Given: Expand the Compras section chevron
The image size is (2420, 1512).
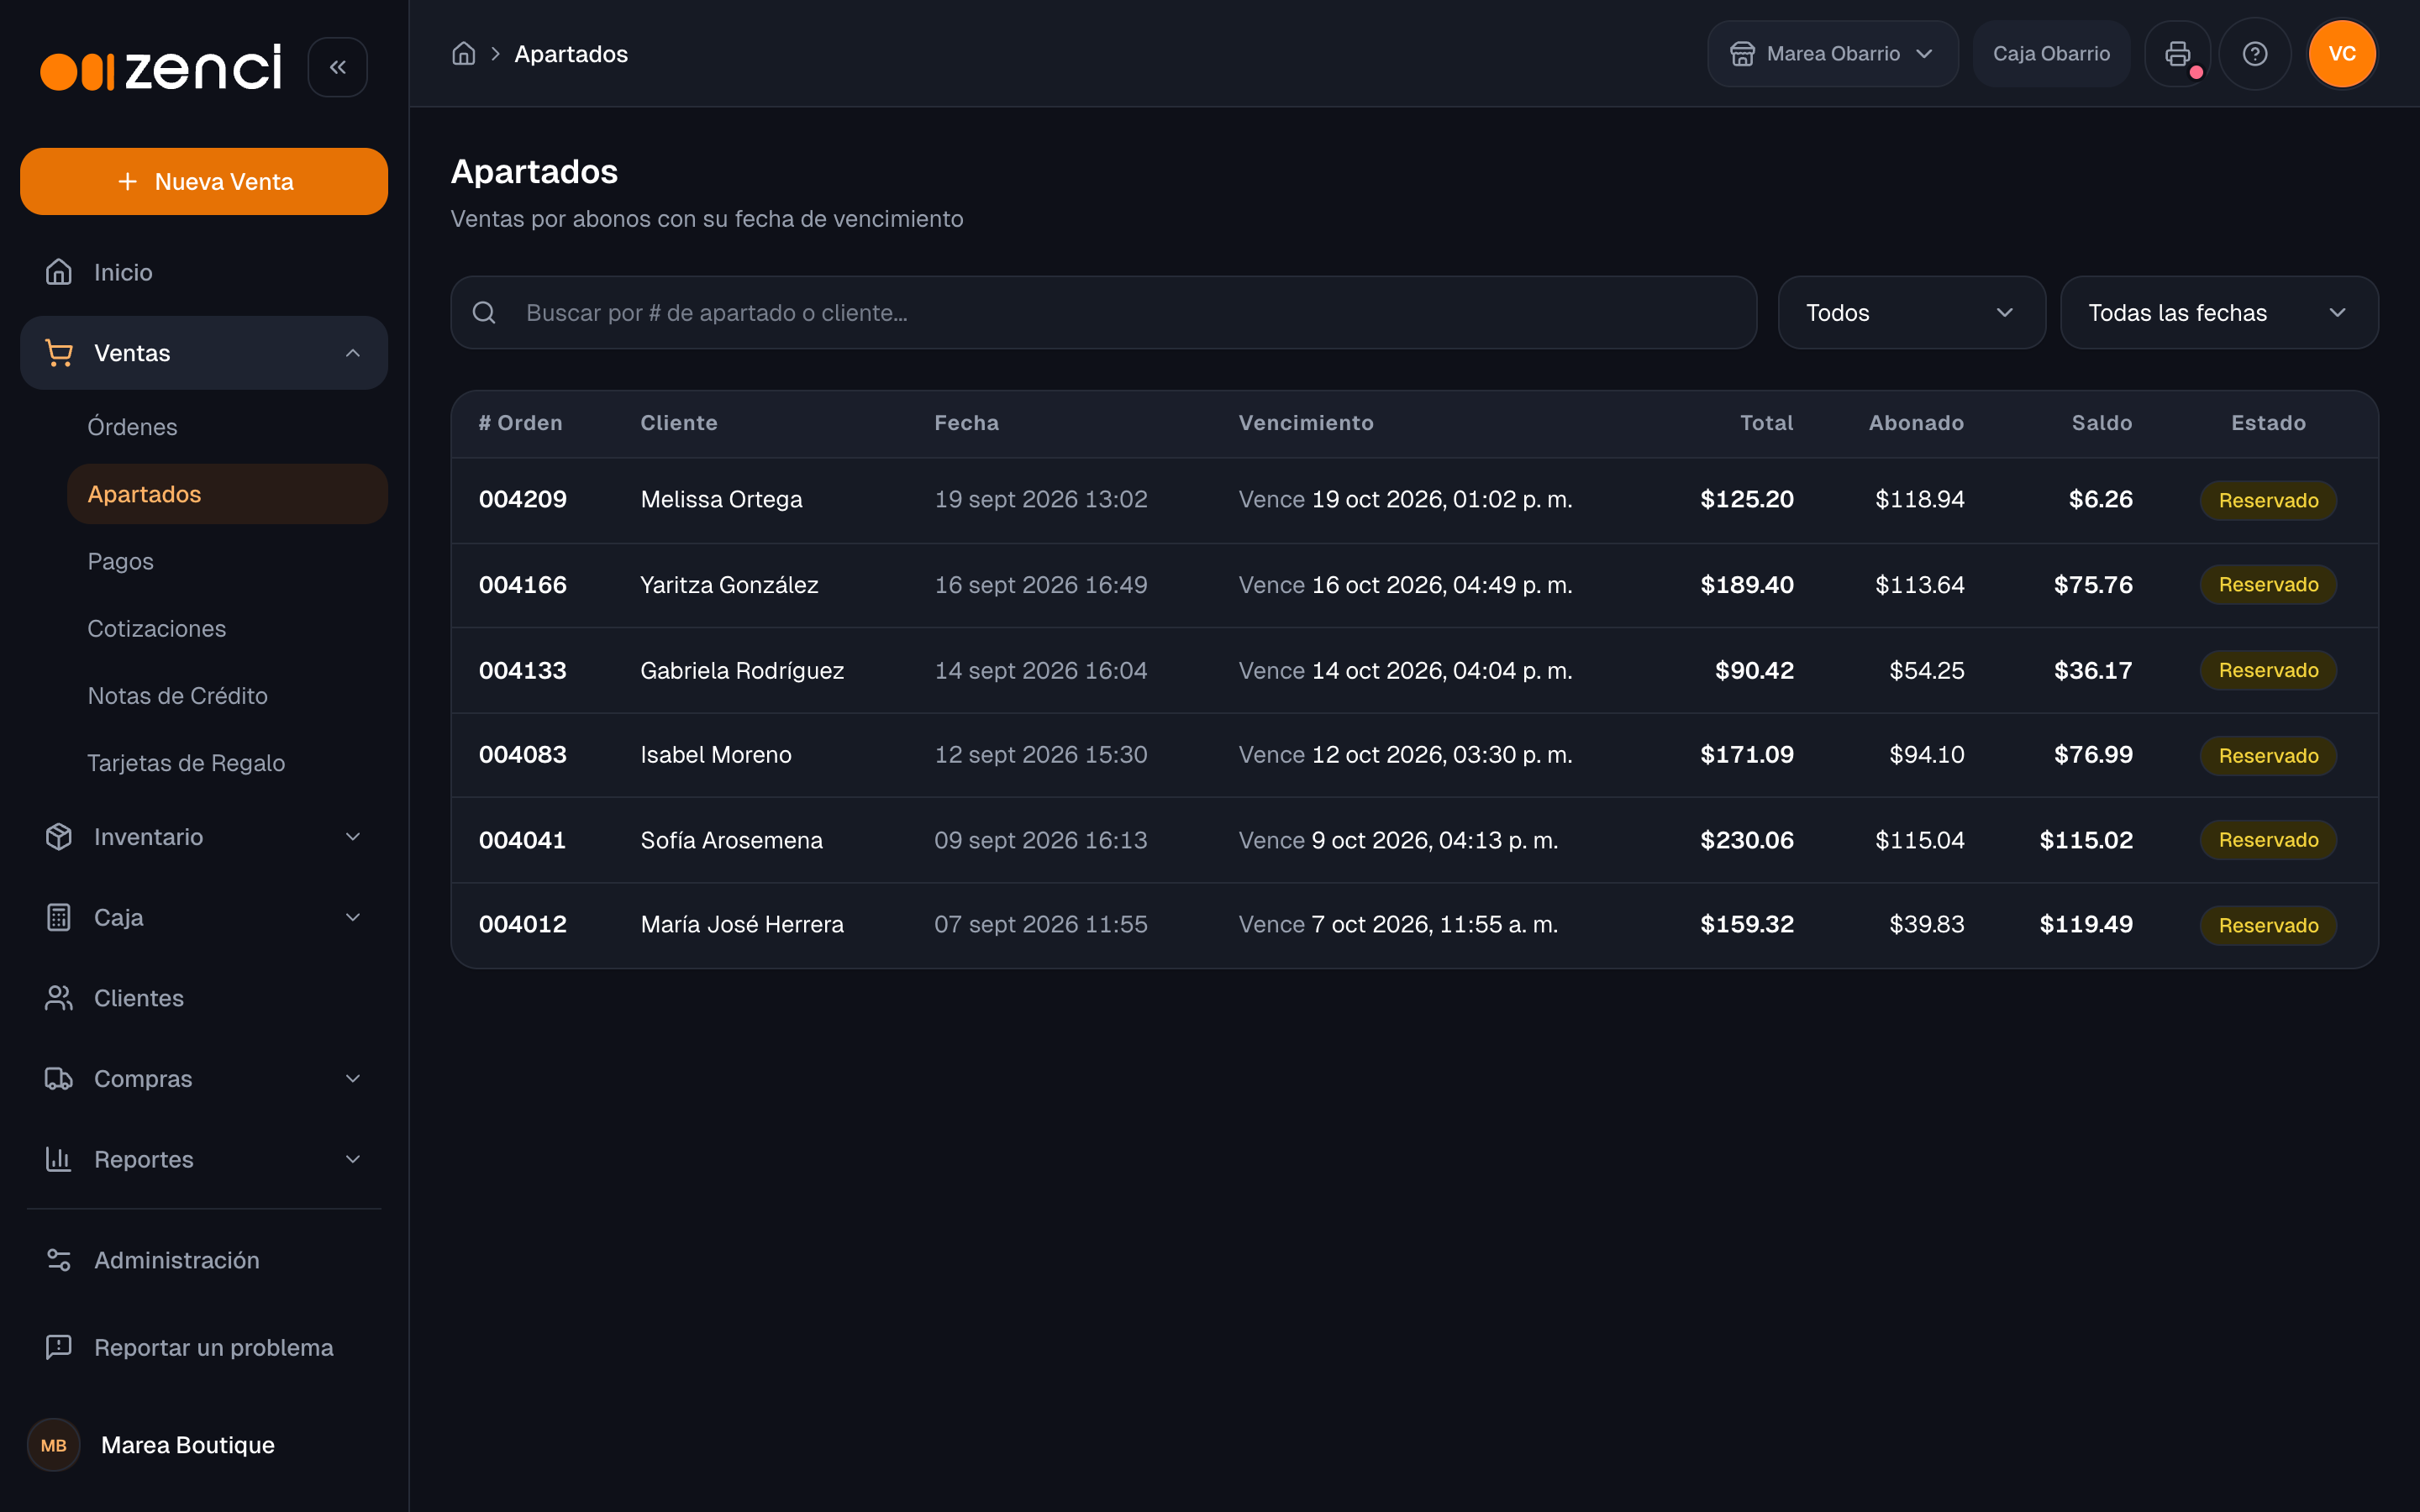Looking at the screenshot, I should 353,1079.
